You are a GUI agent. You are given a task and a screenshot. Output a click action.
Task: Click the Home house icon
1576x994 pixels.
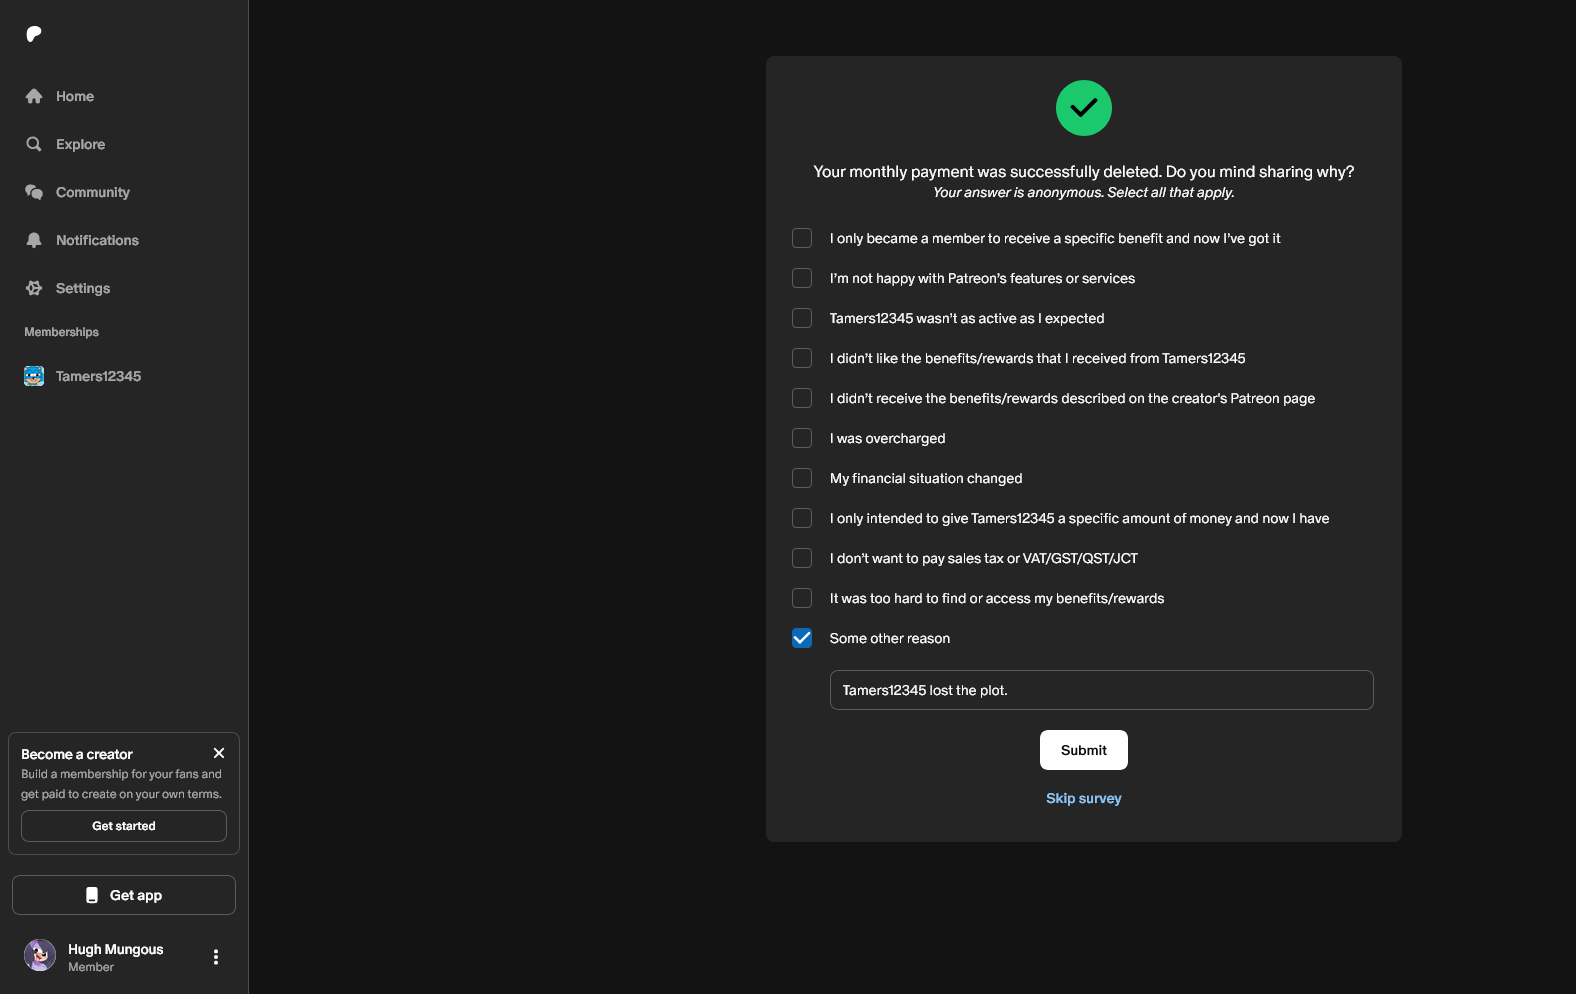click(x=34, y=96)
